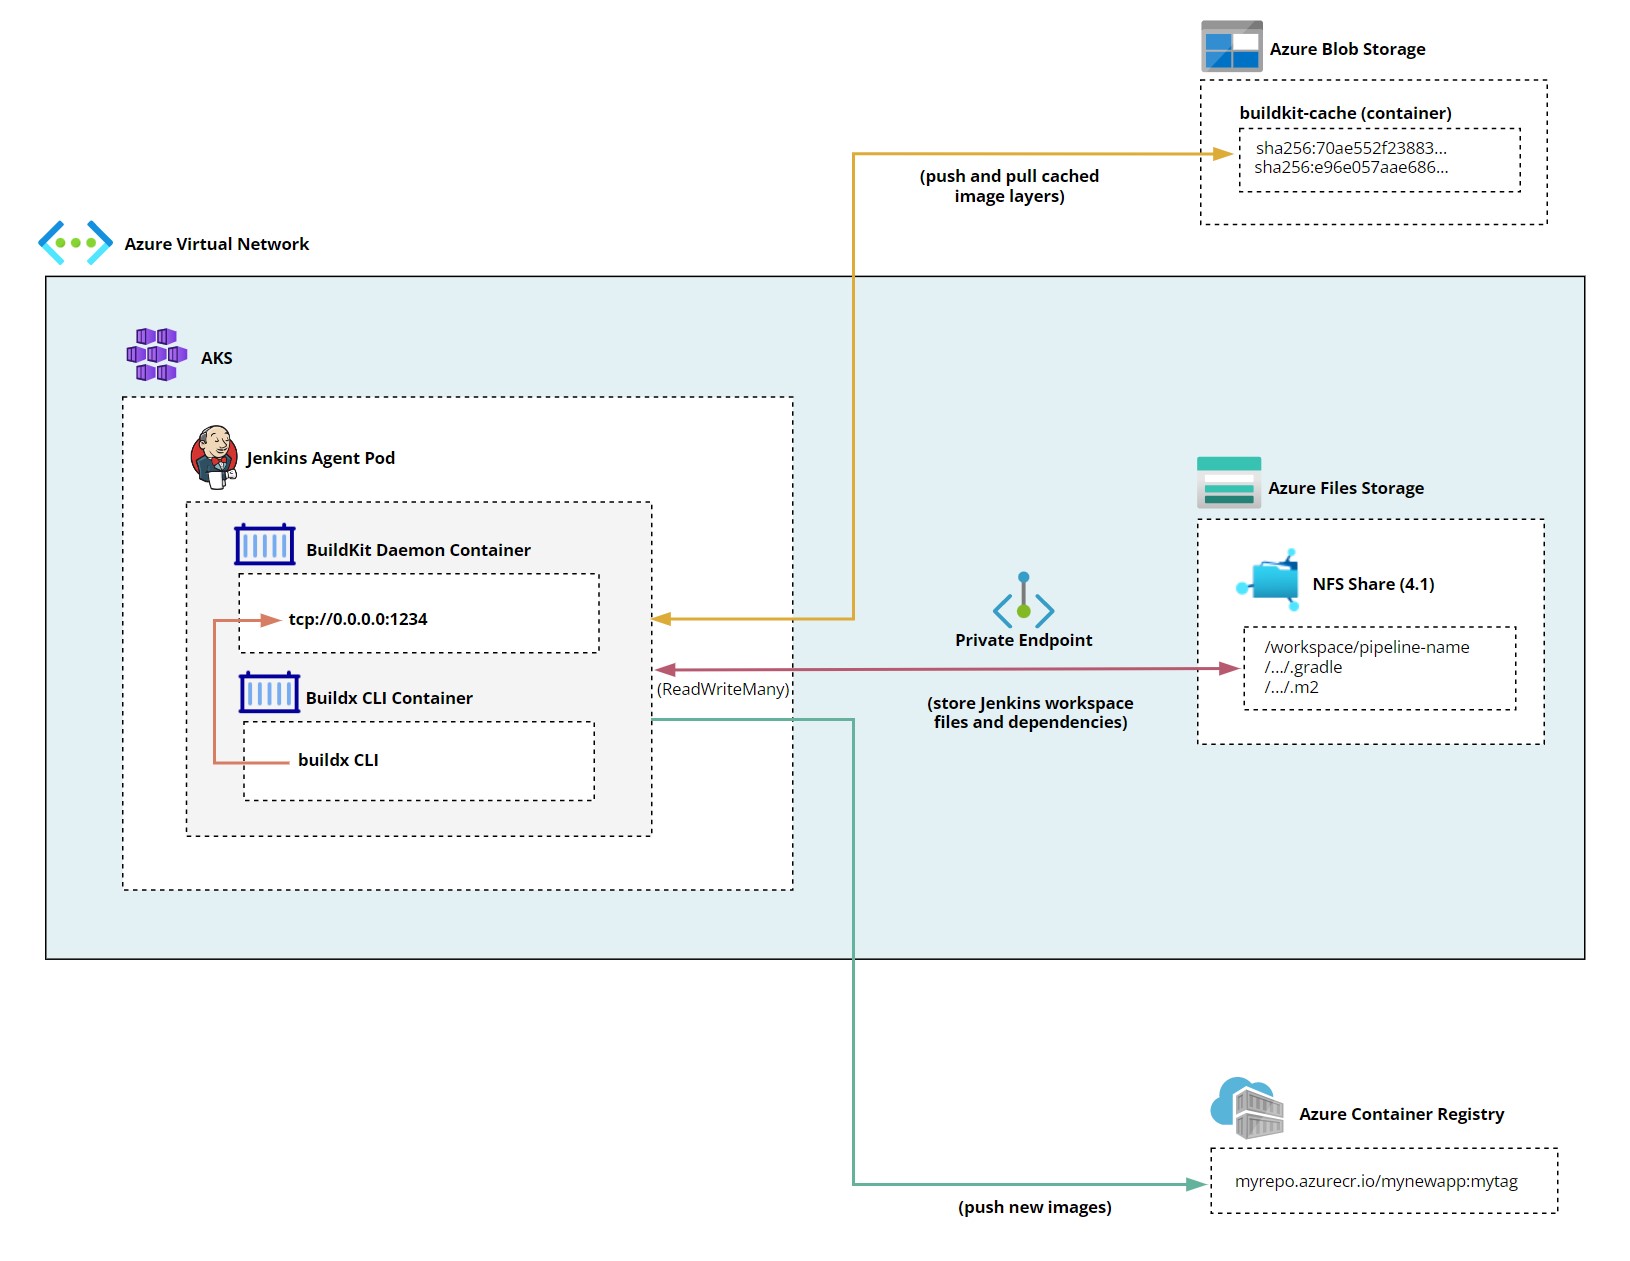This screenshot has width=1630, height=1261.
Task: Select the Jenkins Agent Pod title
Action: pyautogui.click(x=320, y=458)
